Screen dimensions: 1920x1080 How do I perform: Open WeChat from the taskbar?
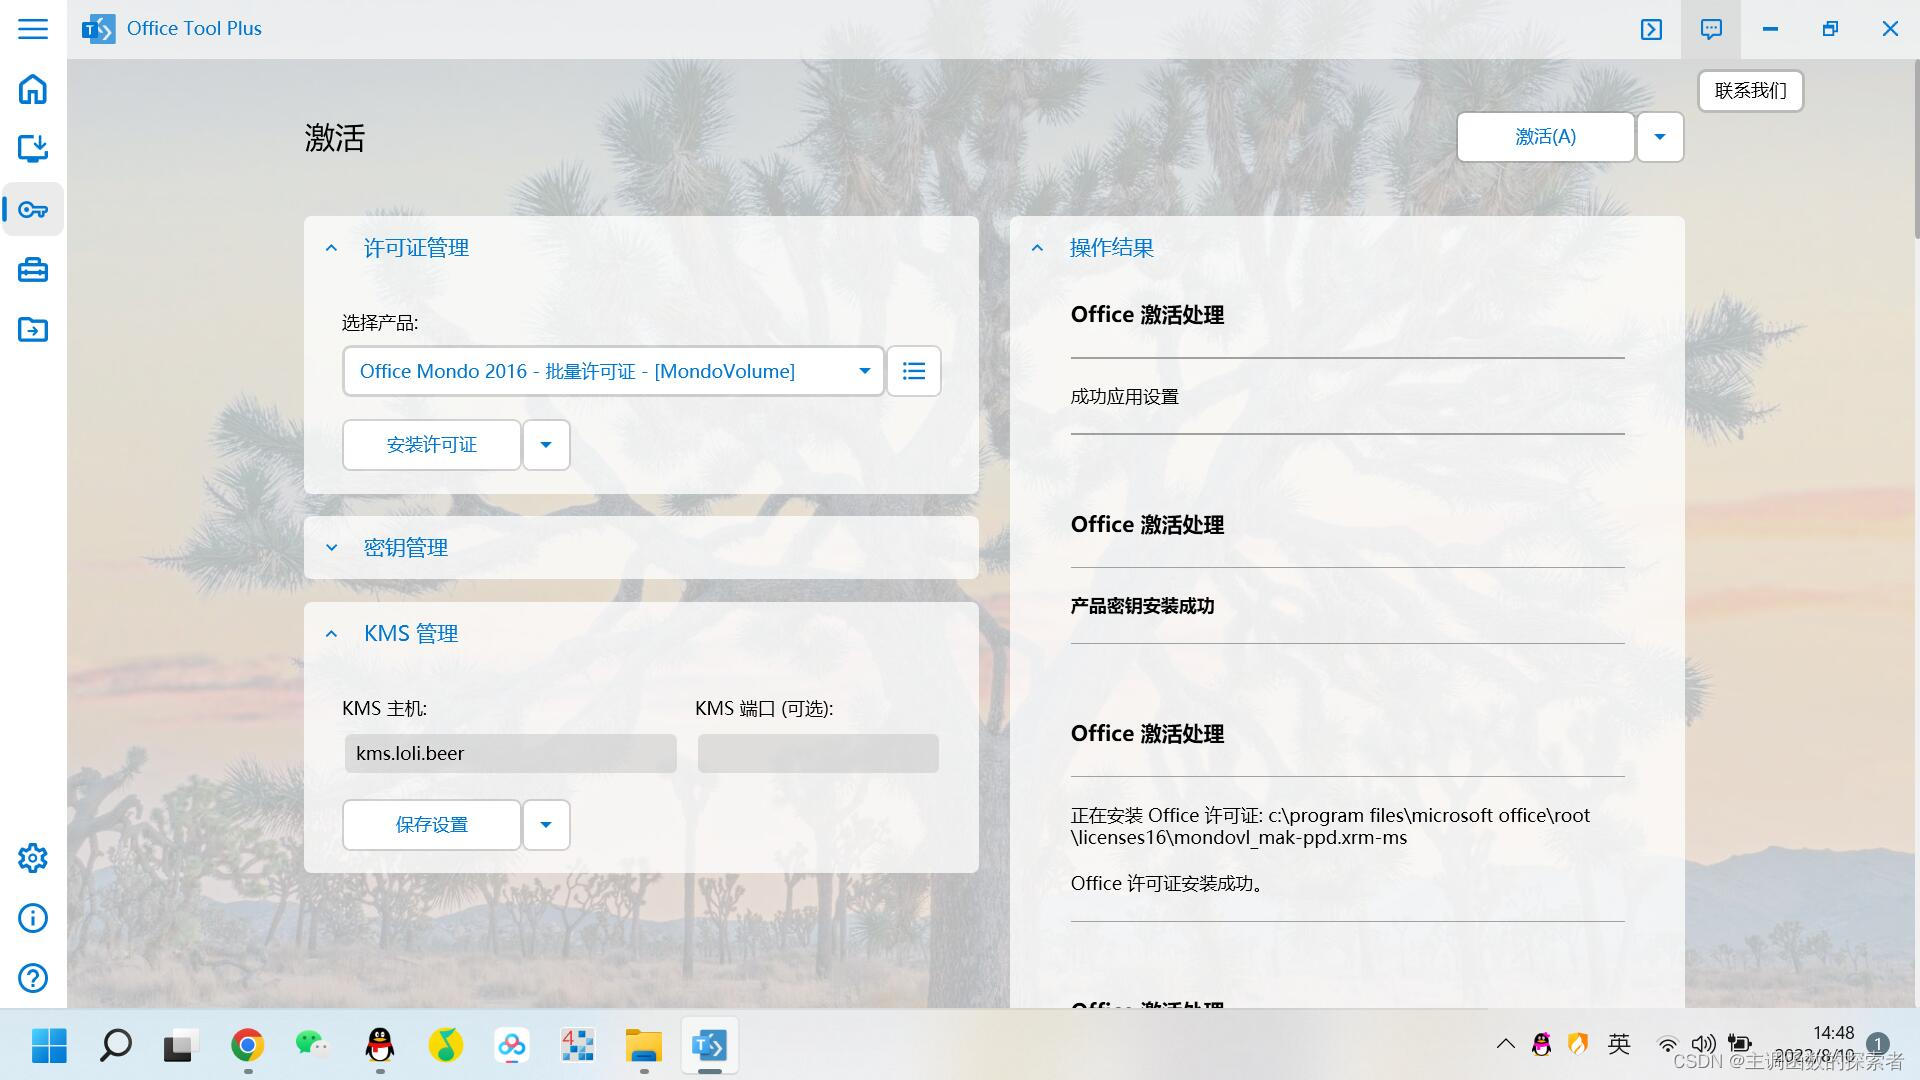[x=313, y=1045]
